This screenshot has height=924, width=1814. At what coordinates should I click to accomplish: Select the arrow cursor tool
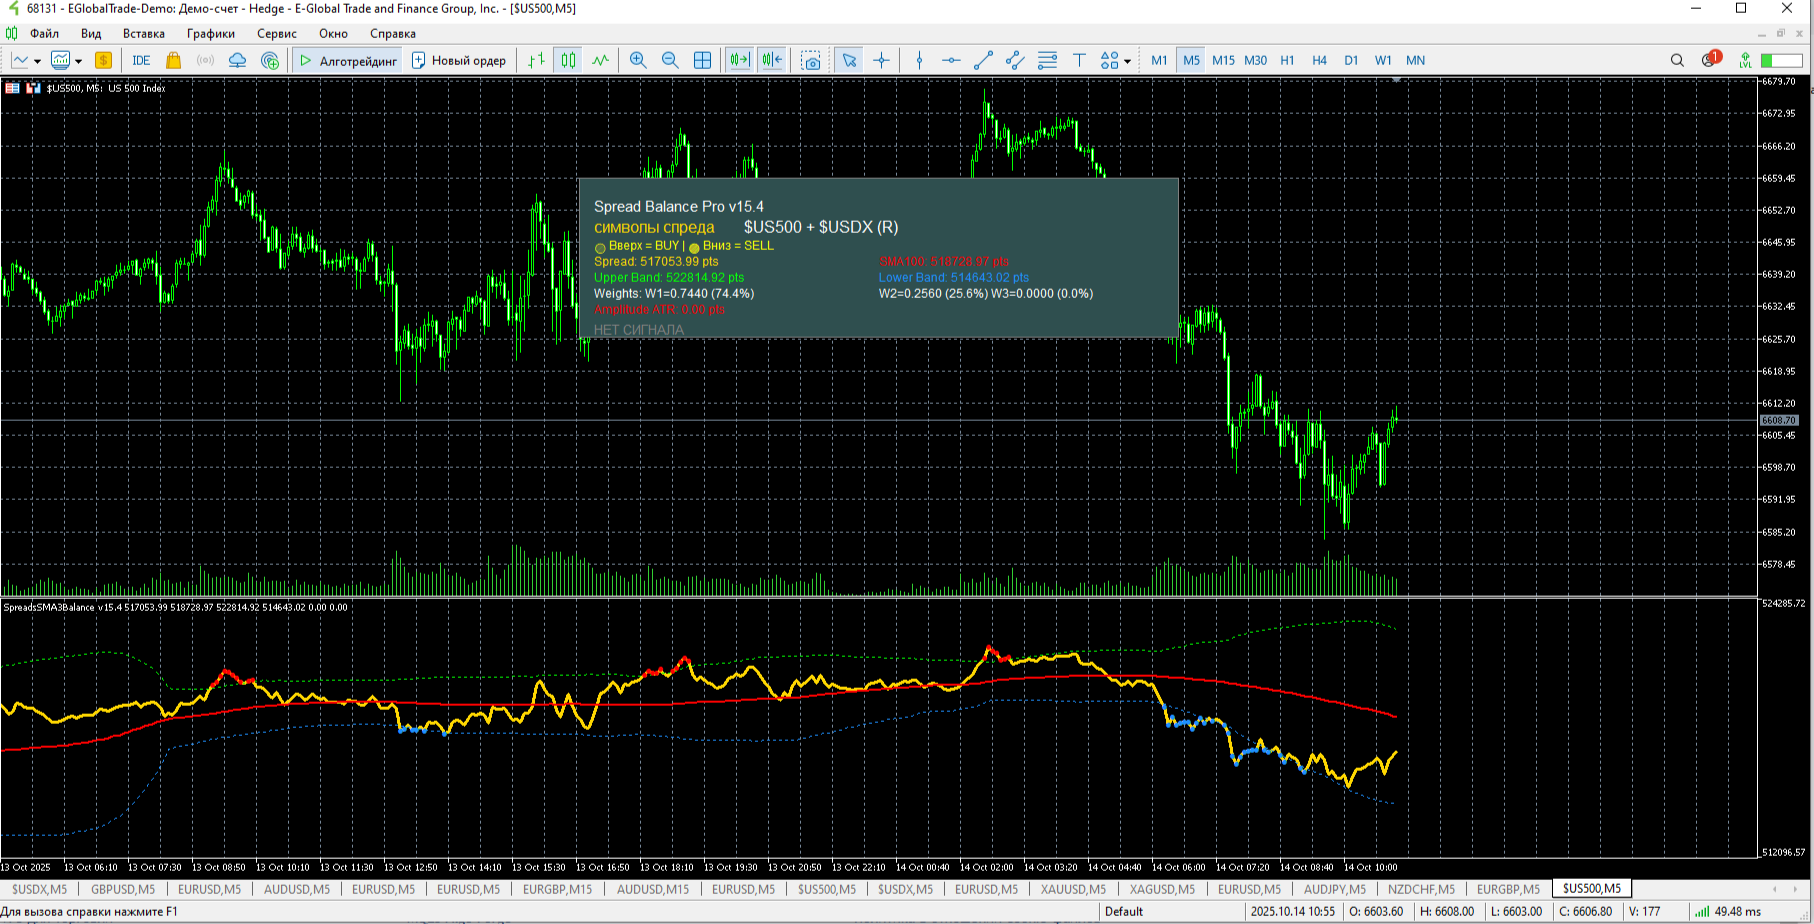click(x=849, y=60)
